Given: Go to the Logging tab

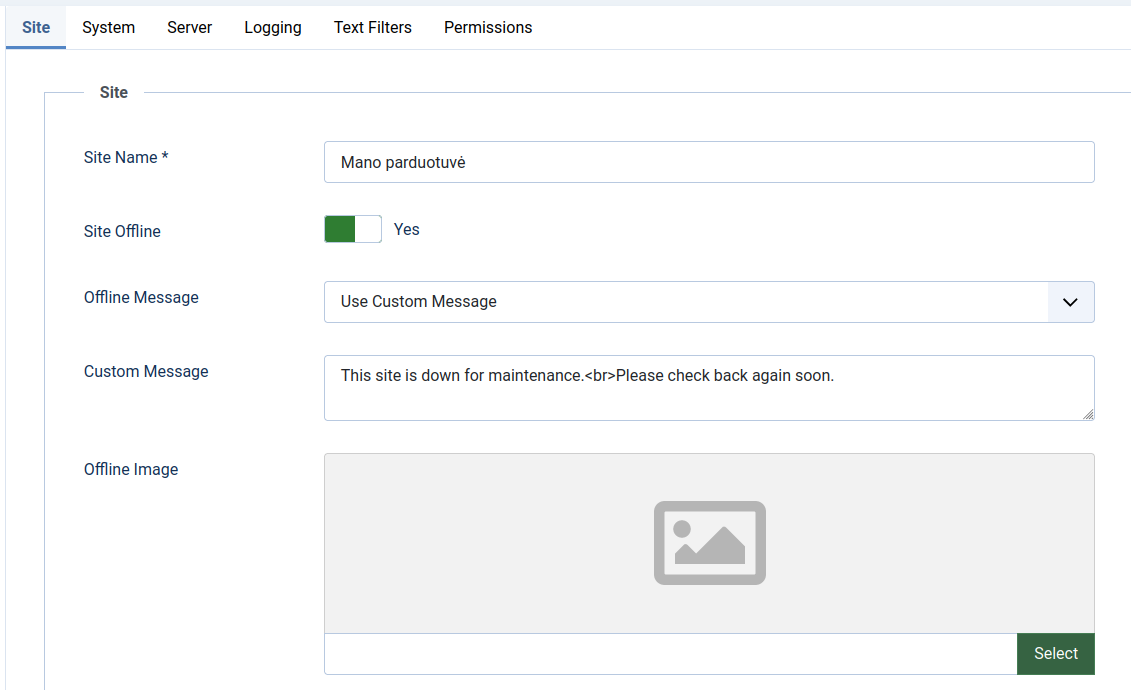Looking at the screenshot, I should pyautogui.click(x=272, y=28).
